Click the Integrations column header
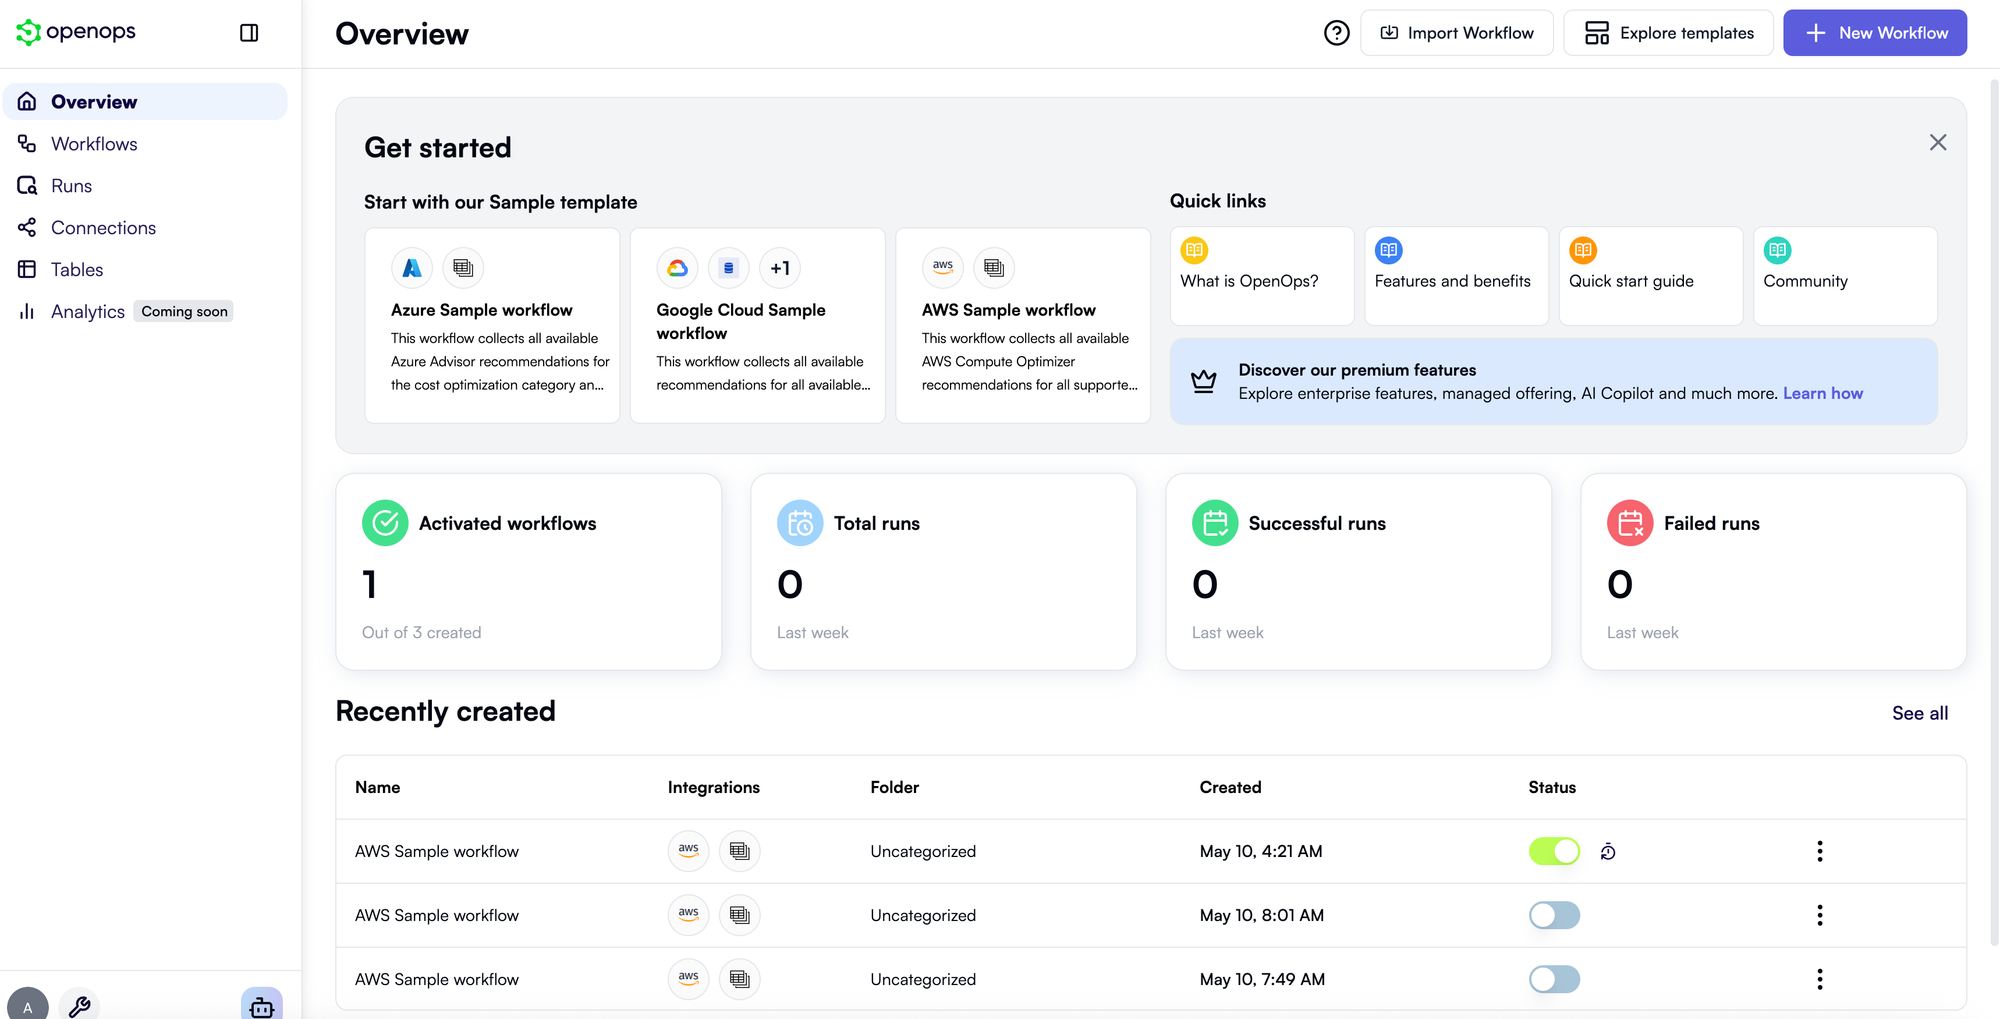This screenshot has height=1019, width=2000. (714, 787)
